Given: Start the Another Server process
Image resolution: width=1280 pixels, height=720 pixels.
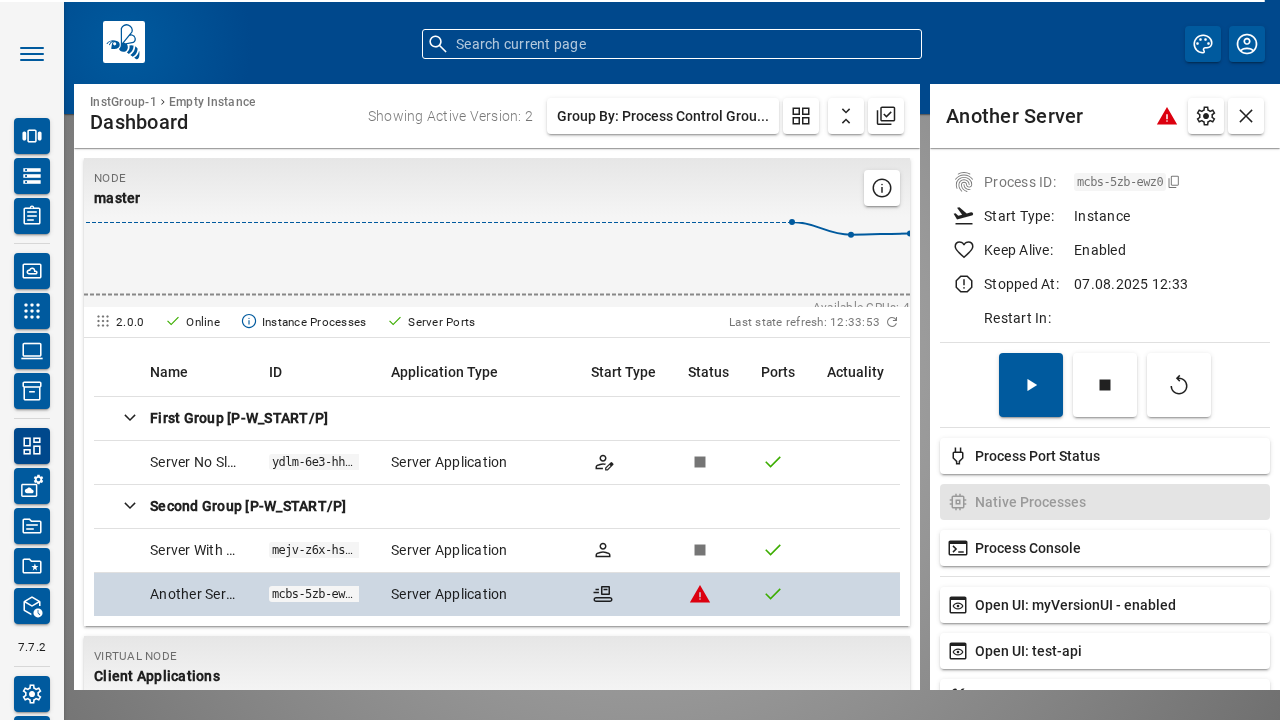Looking at the screenshot, I should [1031, 385].
